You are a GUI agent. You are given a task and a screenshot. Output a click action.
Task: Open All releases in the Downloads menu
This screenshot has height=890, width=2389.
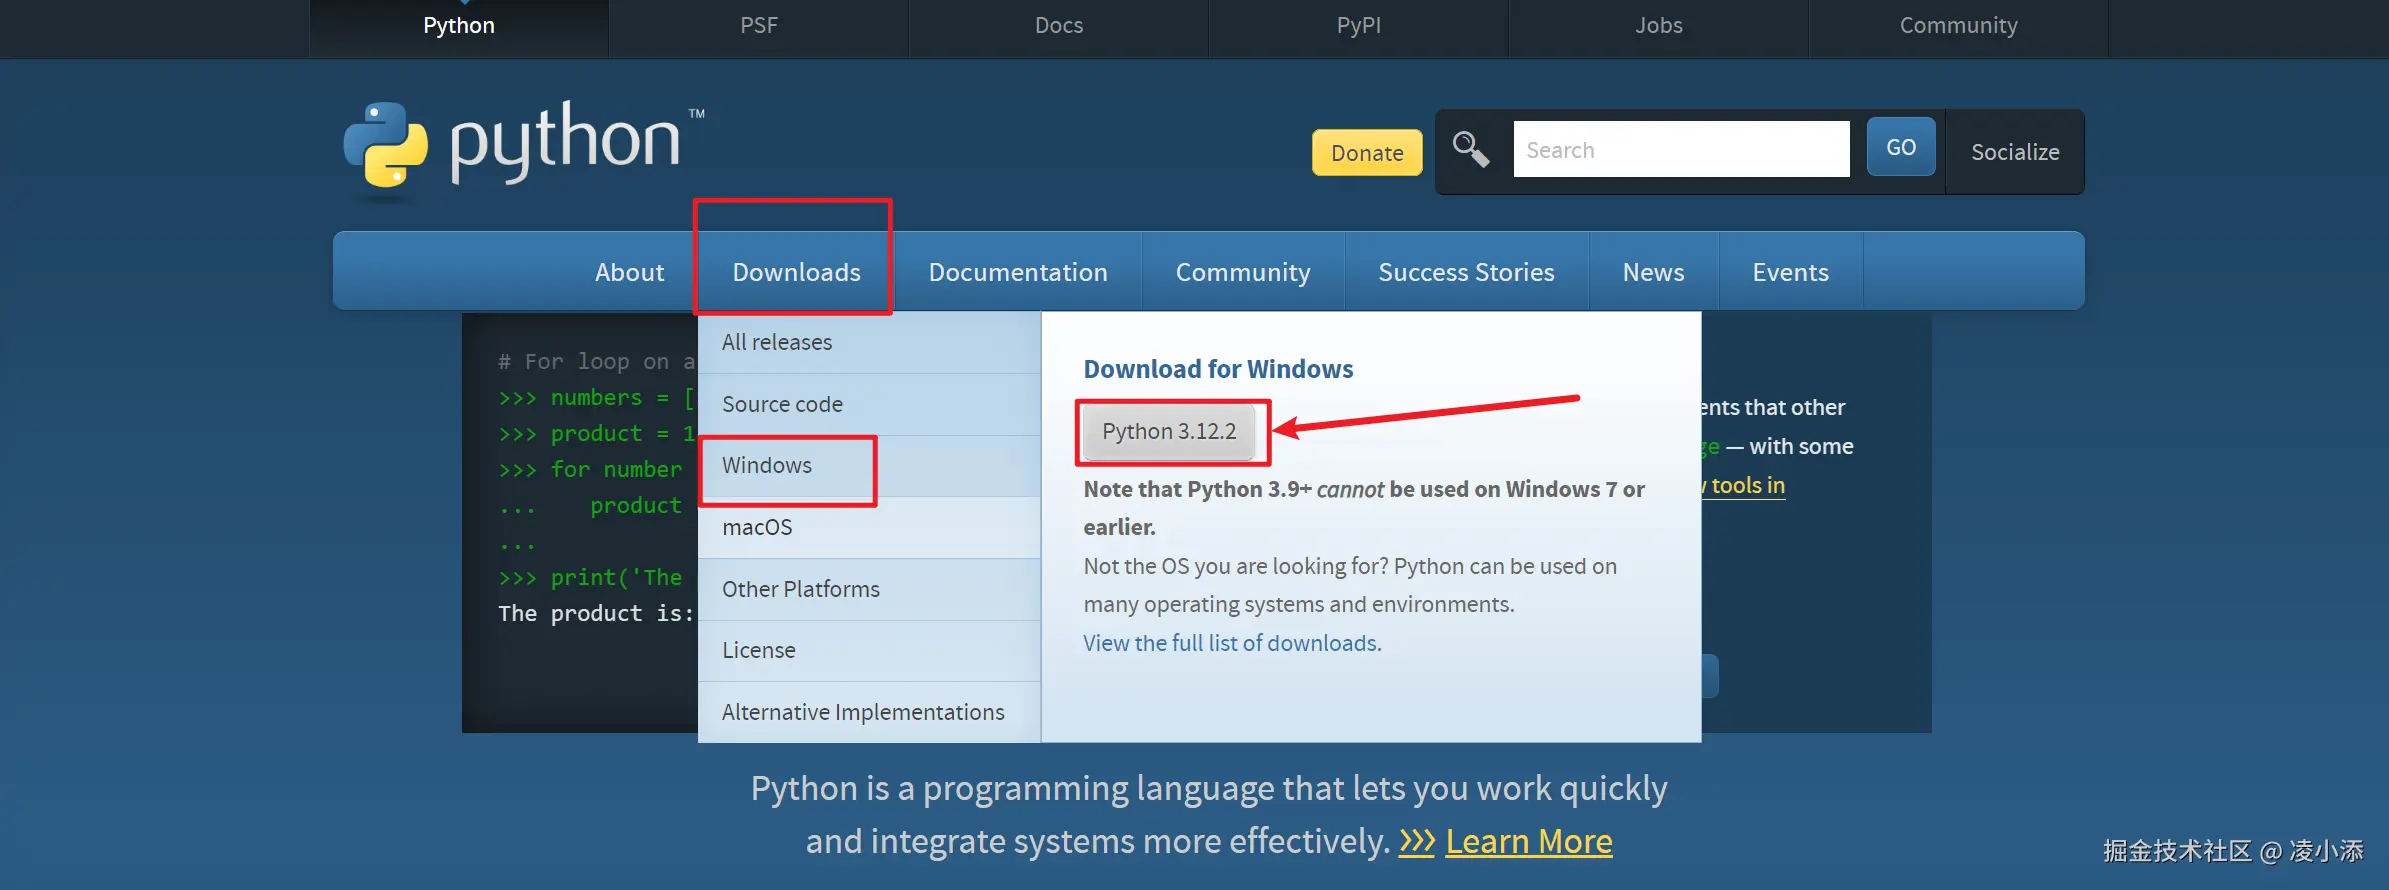777,342
